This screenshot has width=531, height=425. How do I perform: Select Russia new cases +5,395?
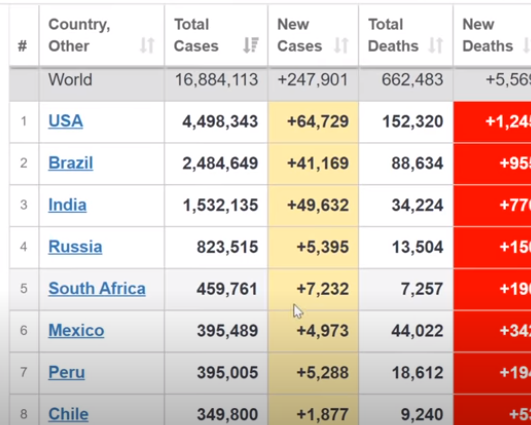pos(322,247)
